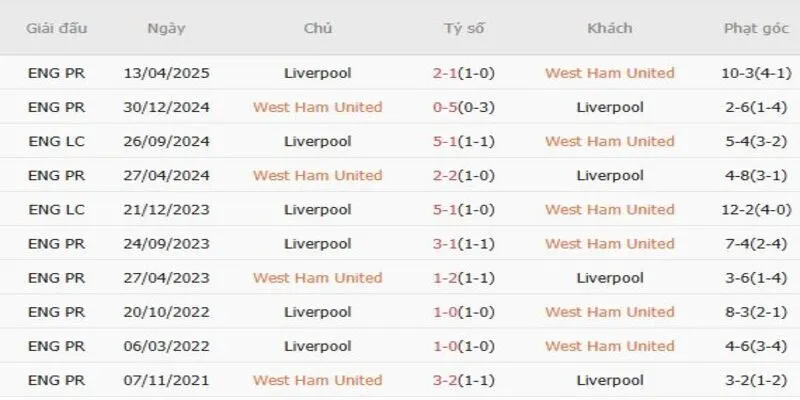Click Liverpool away team on 07/11/2021 row
The width and height of the screenshot is (800, 400).
(609, 380)
